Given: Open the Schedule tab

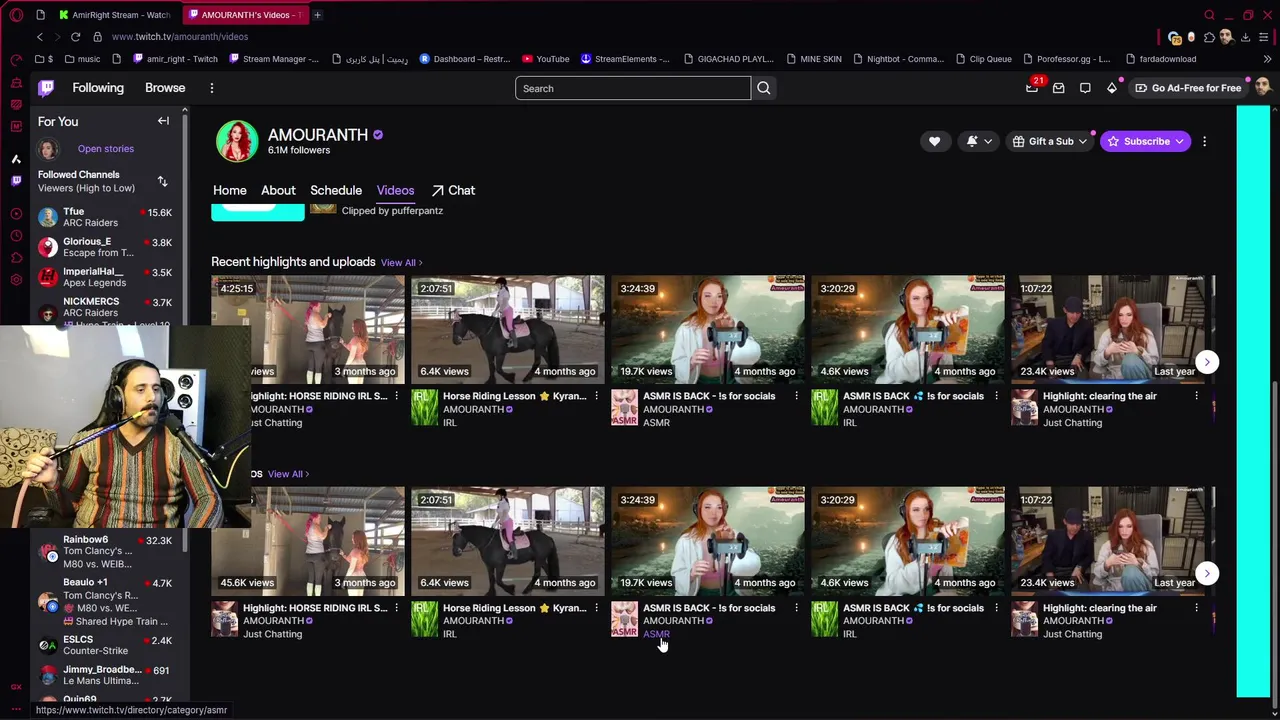Looking at the screenshot, I should [x=336, y=190].
